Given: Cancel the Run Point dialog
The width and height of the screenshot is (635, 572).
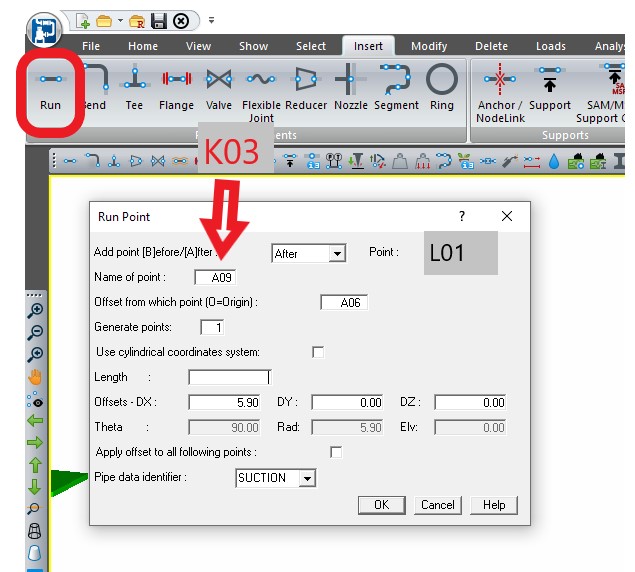Looking at the screenshot, I should tap(438, 505).
